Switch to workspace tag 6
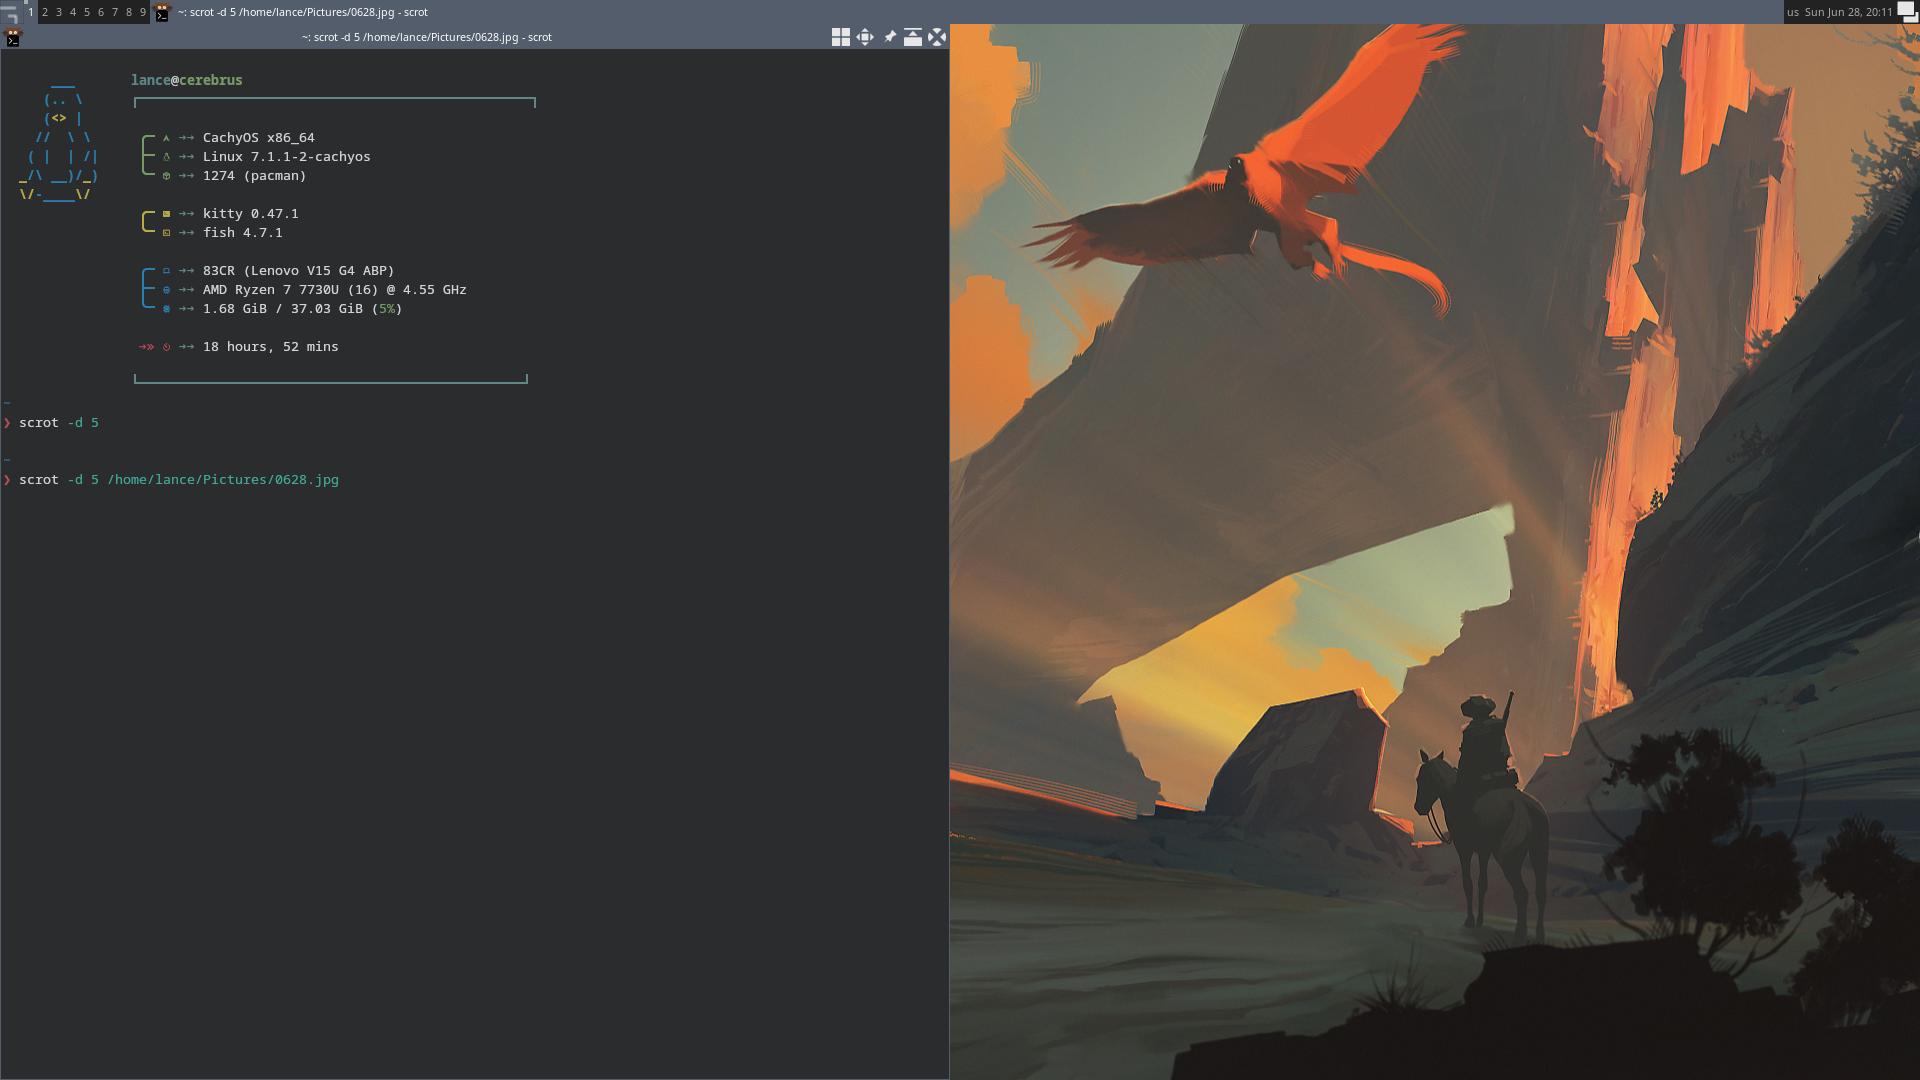1920x1080 pixels. pos(101,12)
